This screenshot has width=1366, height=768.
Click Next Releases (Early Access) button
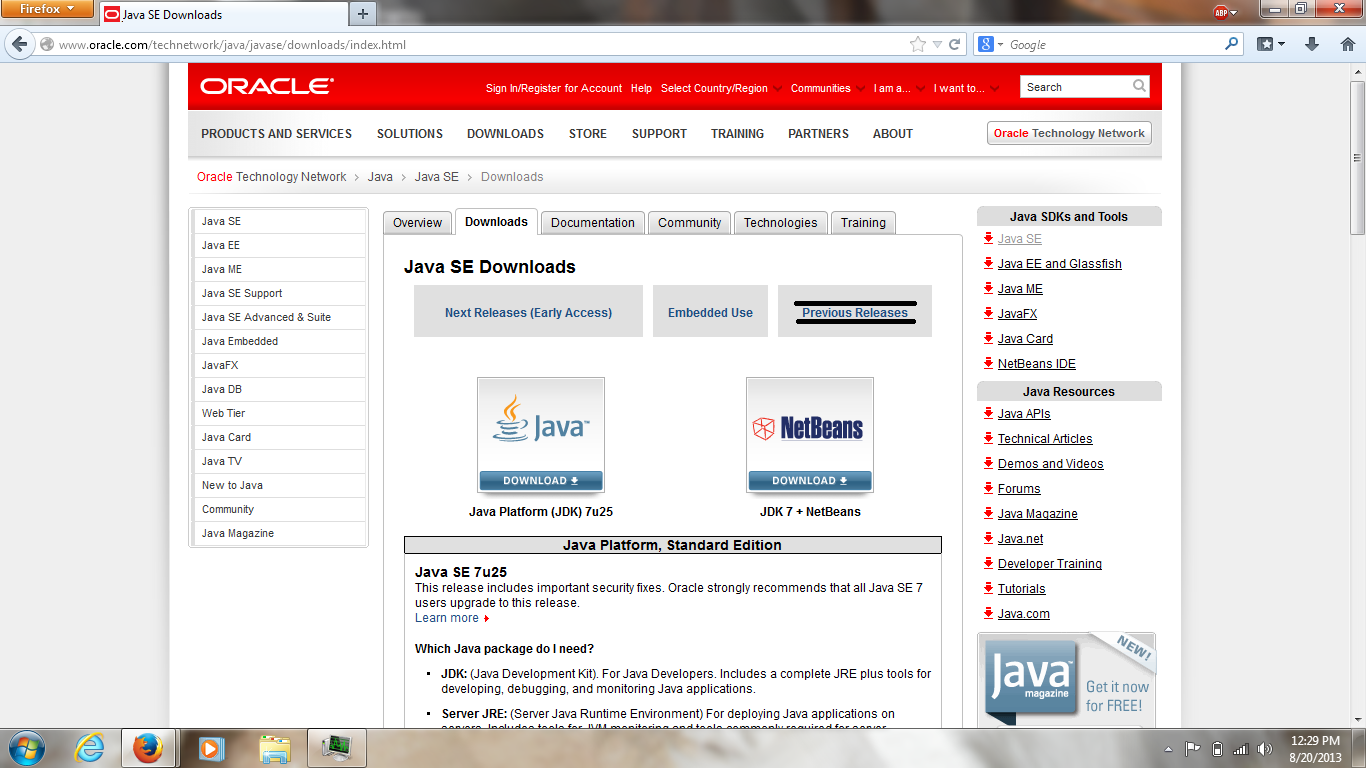point(528,312)
